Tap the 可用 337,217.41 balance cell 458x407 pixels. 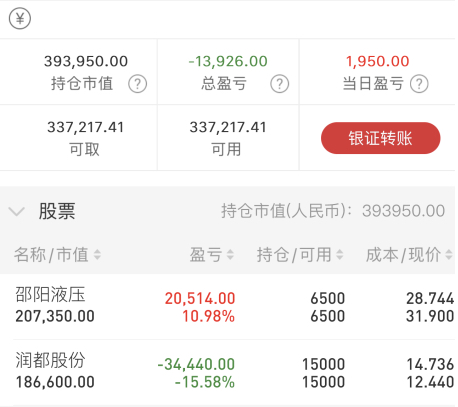(x=228, y=138)
